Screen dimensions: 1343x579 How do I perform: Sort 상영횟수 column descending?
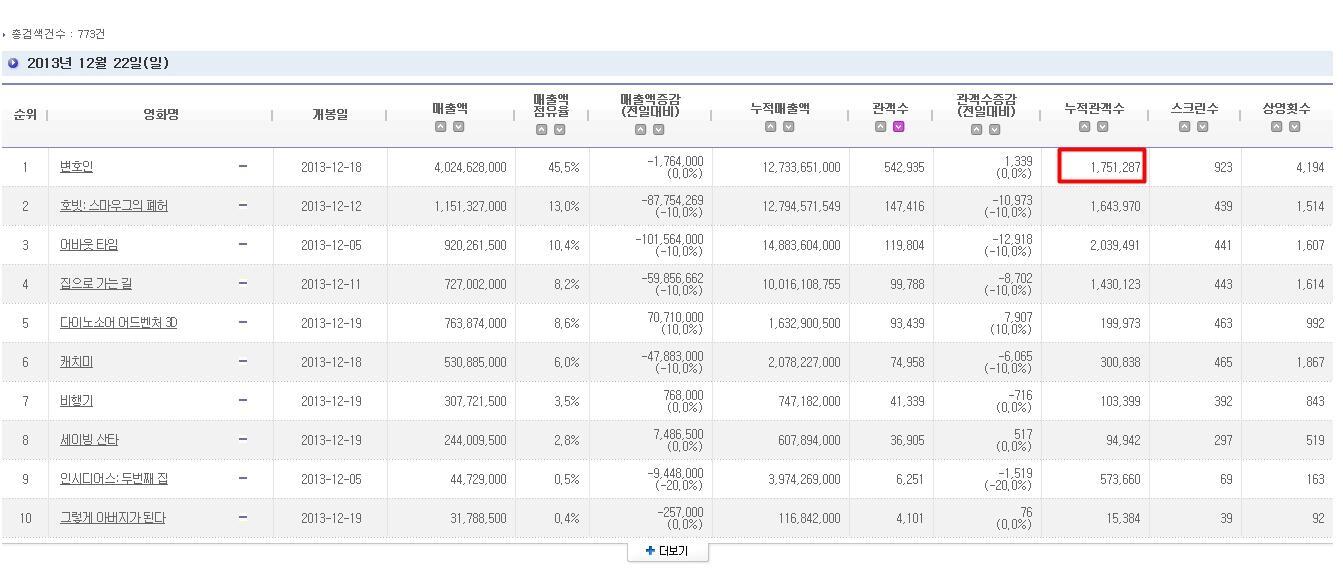coord(1295,127)
